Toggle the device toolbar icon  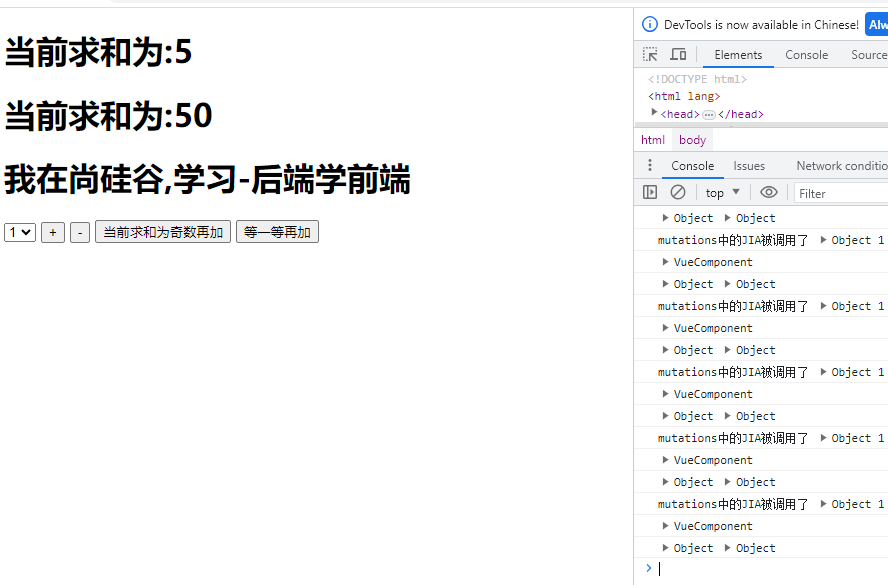click(x=678, y=54)
